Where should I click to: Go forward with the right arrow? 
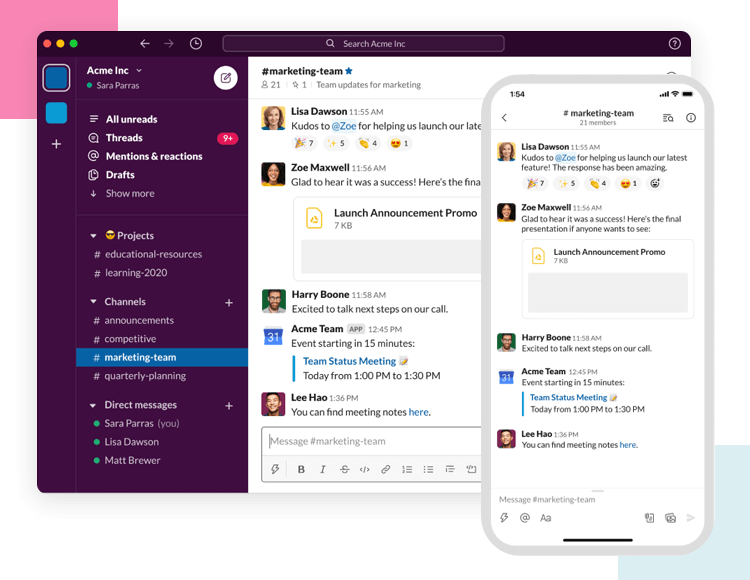click(x=169, y=44)
